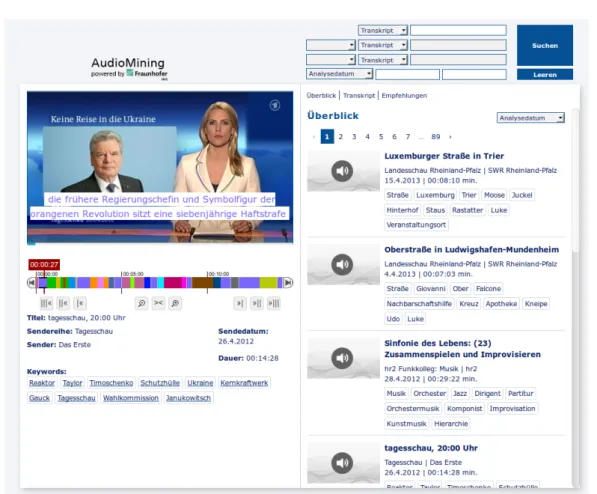Switch to the Transkript tab

[359, 96]
